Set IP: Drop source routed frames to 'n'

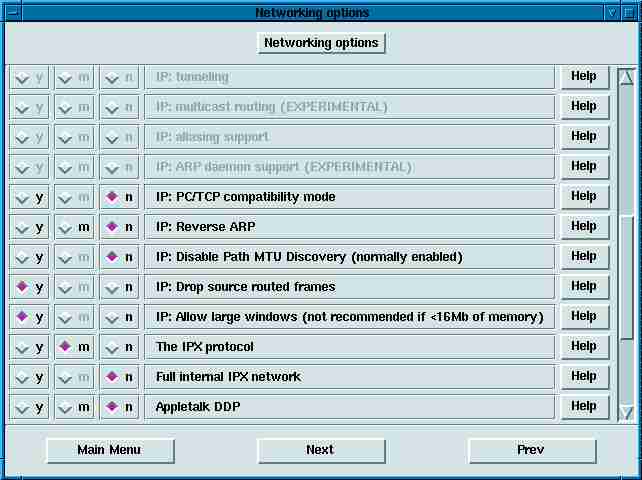(x=119, y=287)
